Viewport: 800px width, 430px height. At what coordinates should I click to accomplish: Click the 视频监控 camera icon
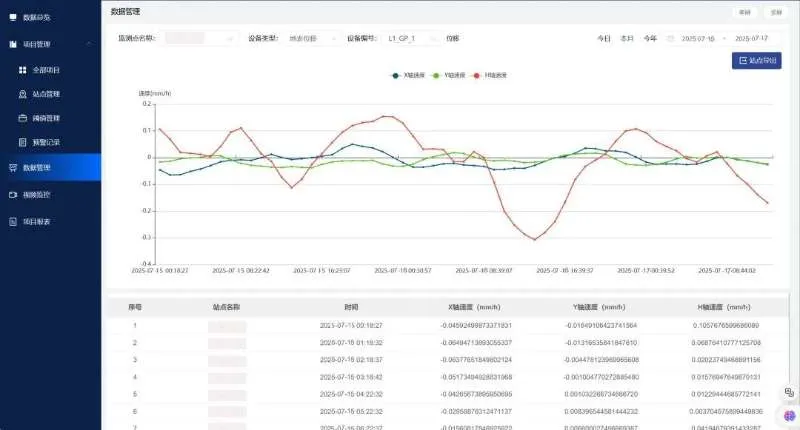tap(13, 194)
